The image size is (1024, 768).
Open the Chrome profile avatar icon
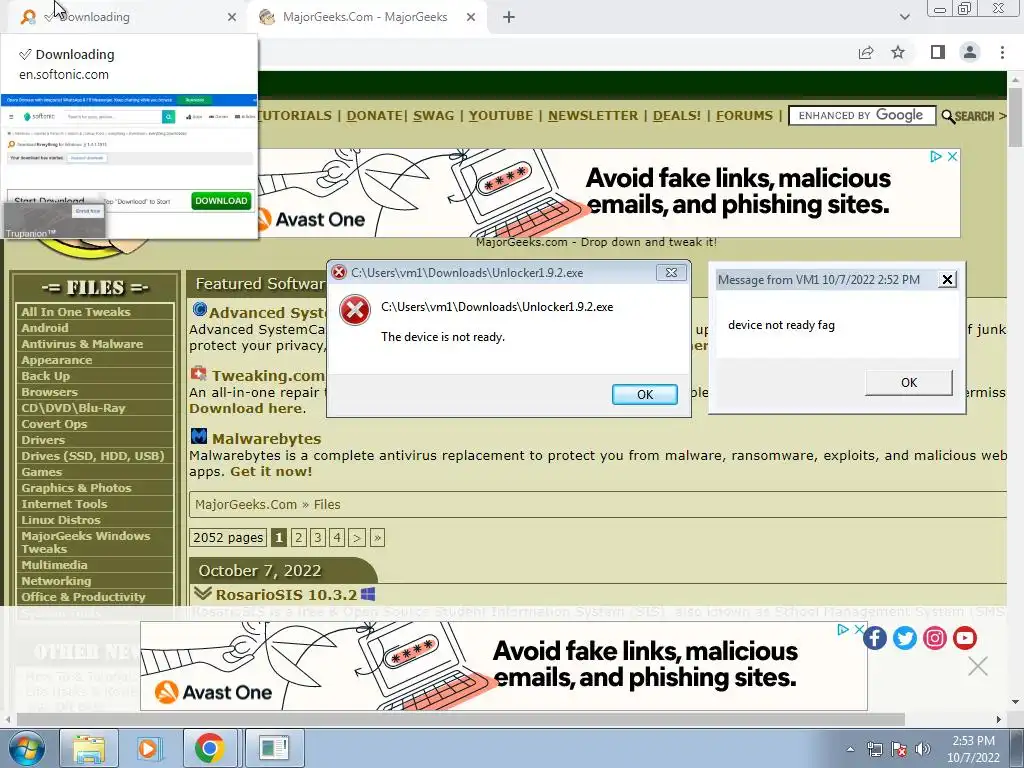(x=970, y=52)
